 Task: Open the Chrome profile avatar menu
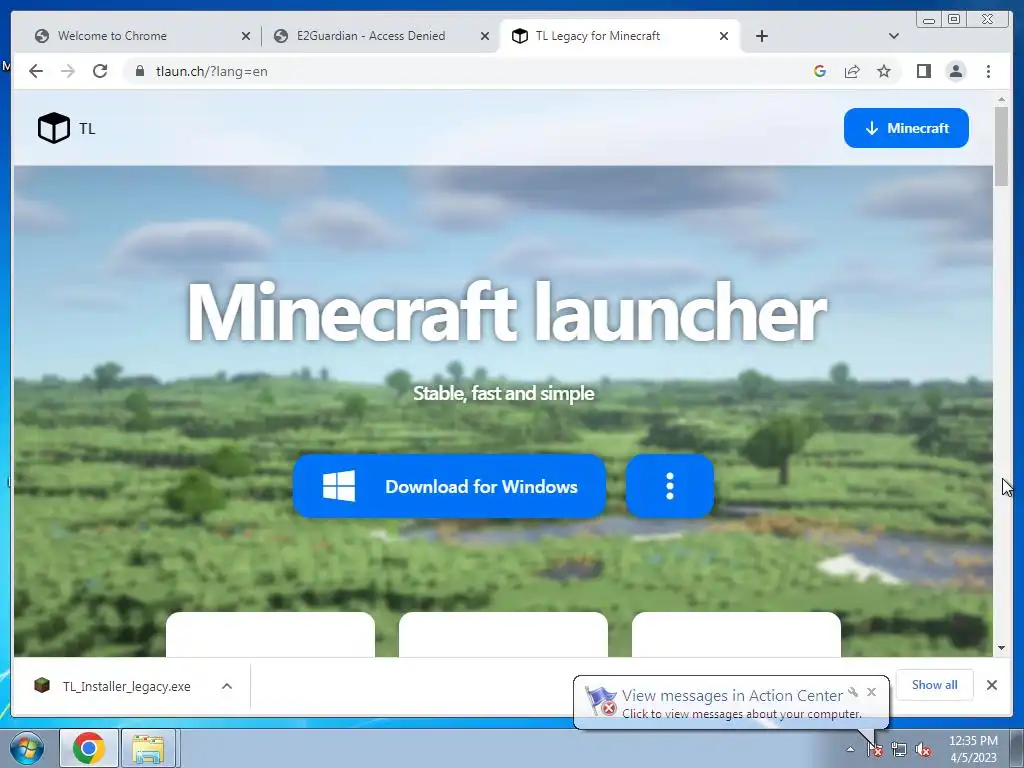pyautogui.click(x=956, y=71)
